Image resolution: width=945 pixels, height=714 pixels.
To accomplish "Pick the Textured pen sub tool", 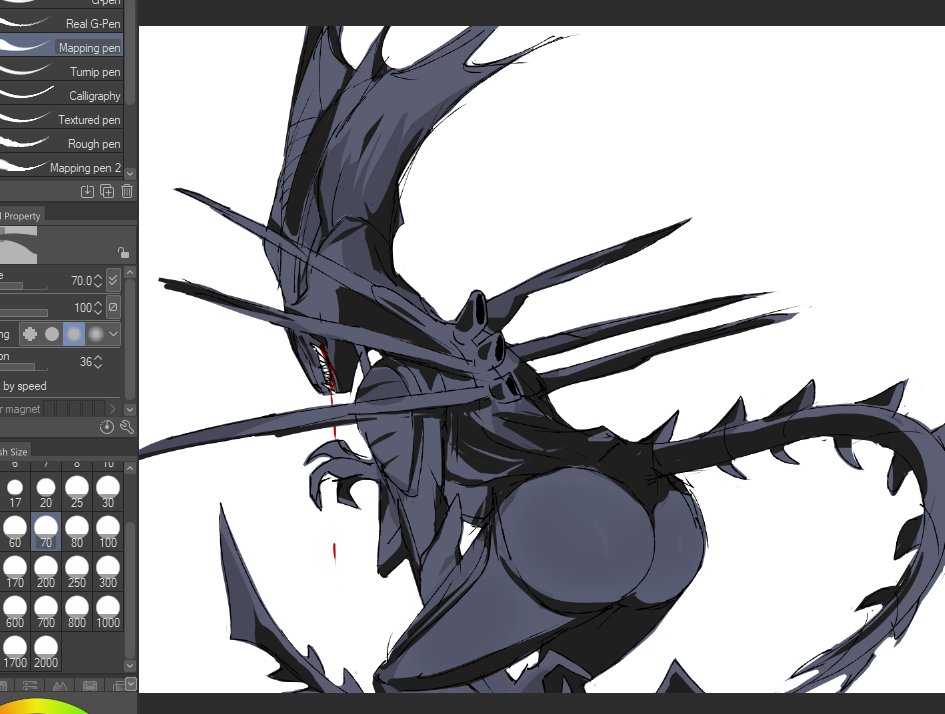I will click(x=61, y=119).
